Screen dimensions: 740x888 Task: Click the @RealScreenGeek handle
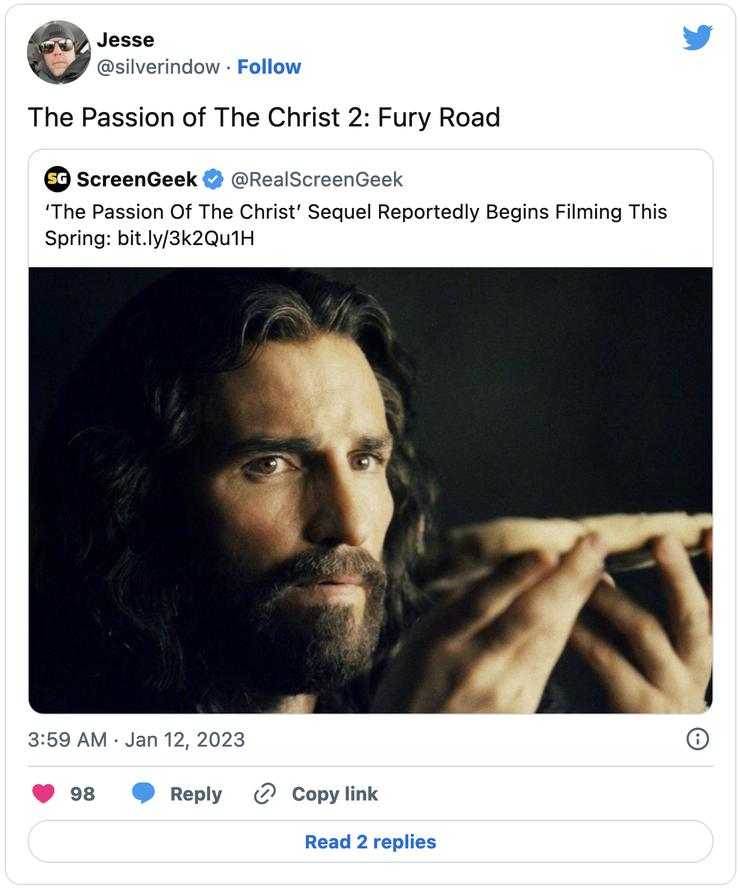(317, 180)
